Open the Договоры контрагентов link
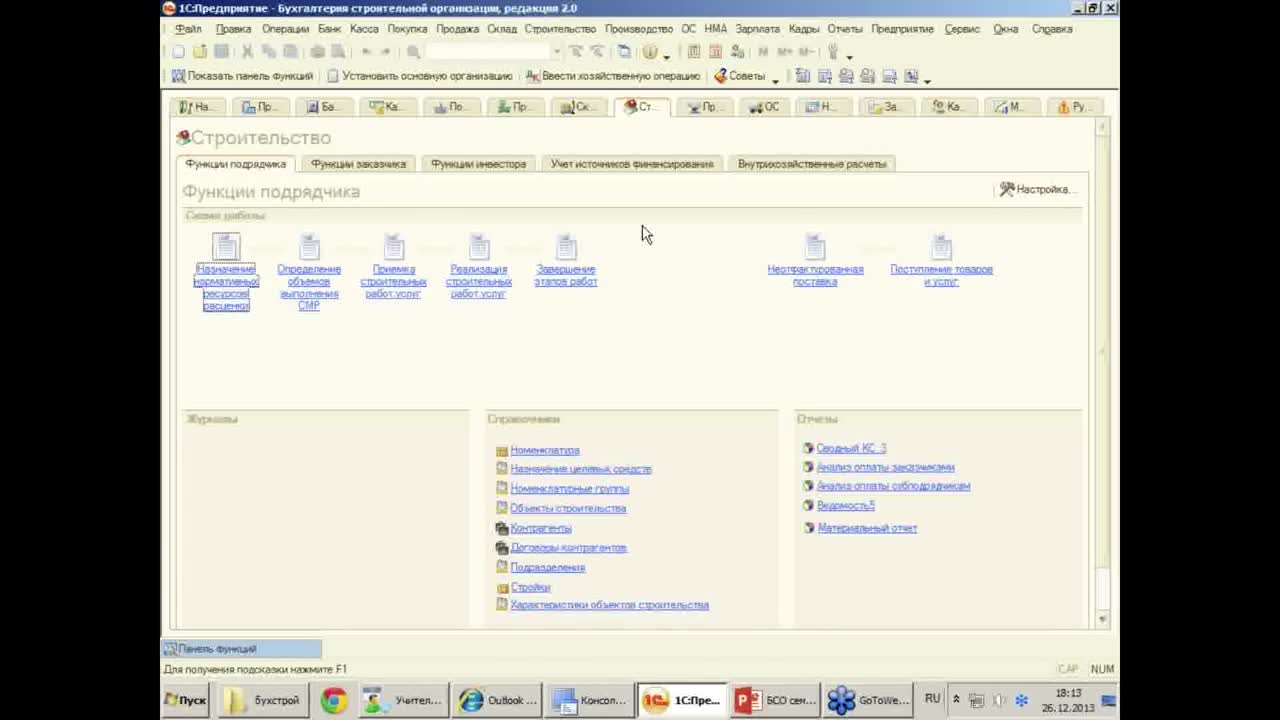Viewport: 1280px width, 720px height. click(568, 548)
